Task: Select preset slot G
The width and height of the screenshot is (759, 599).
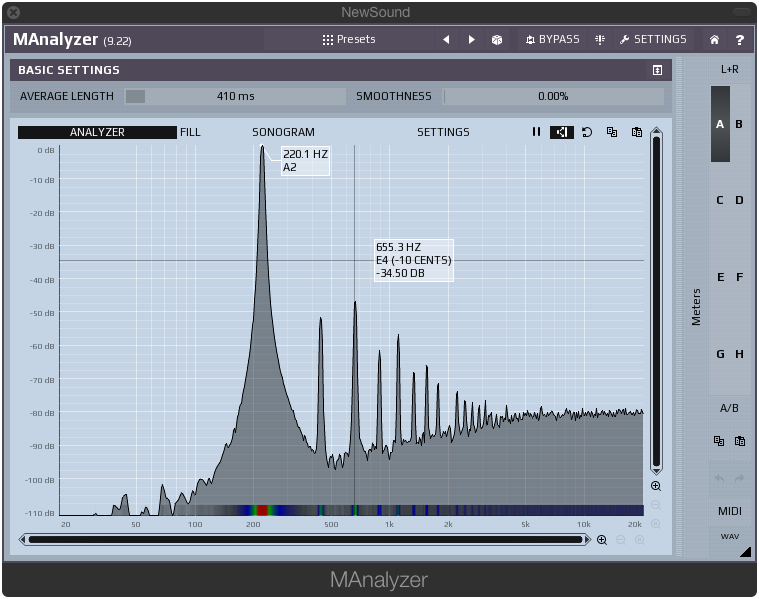Action: 720,354
